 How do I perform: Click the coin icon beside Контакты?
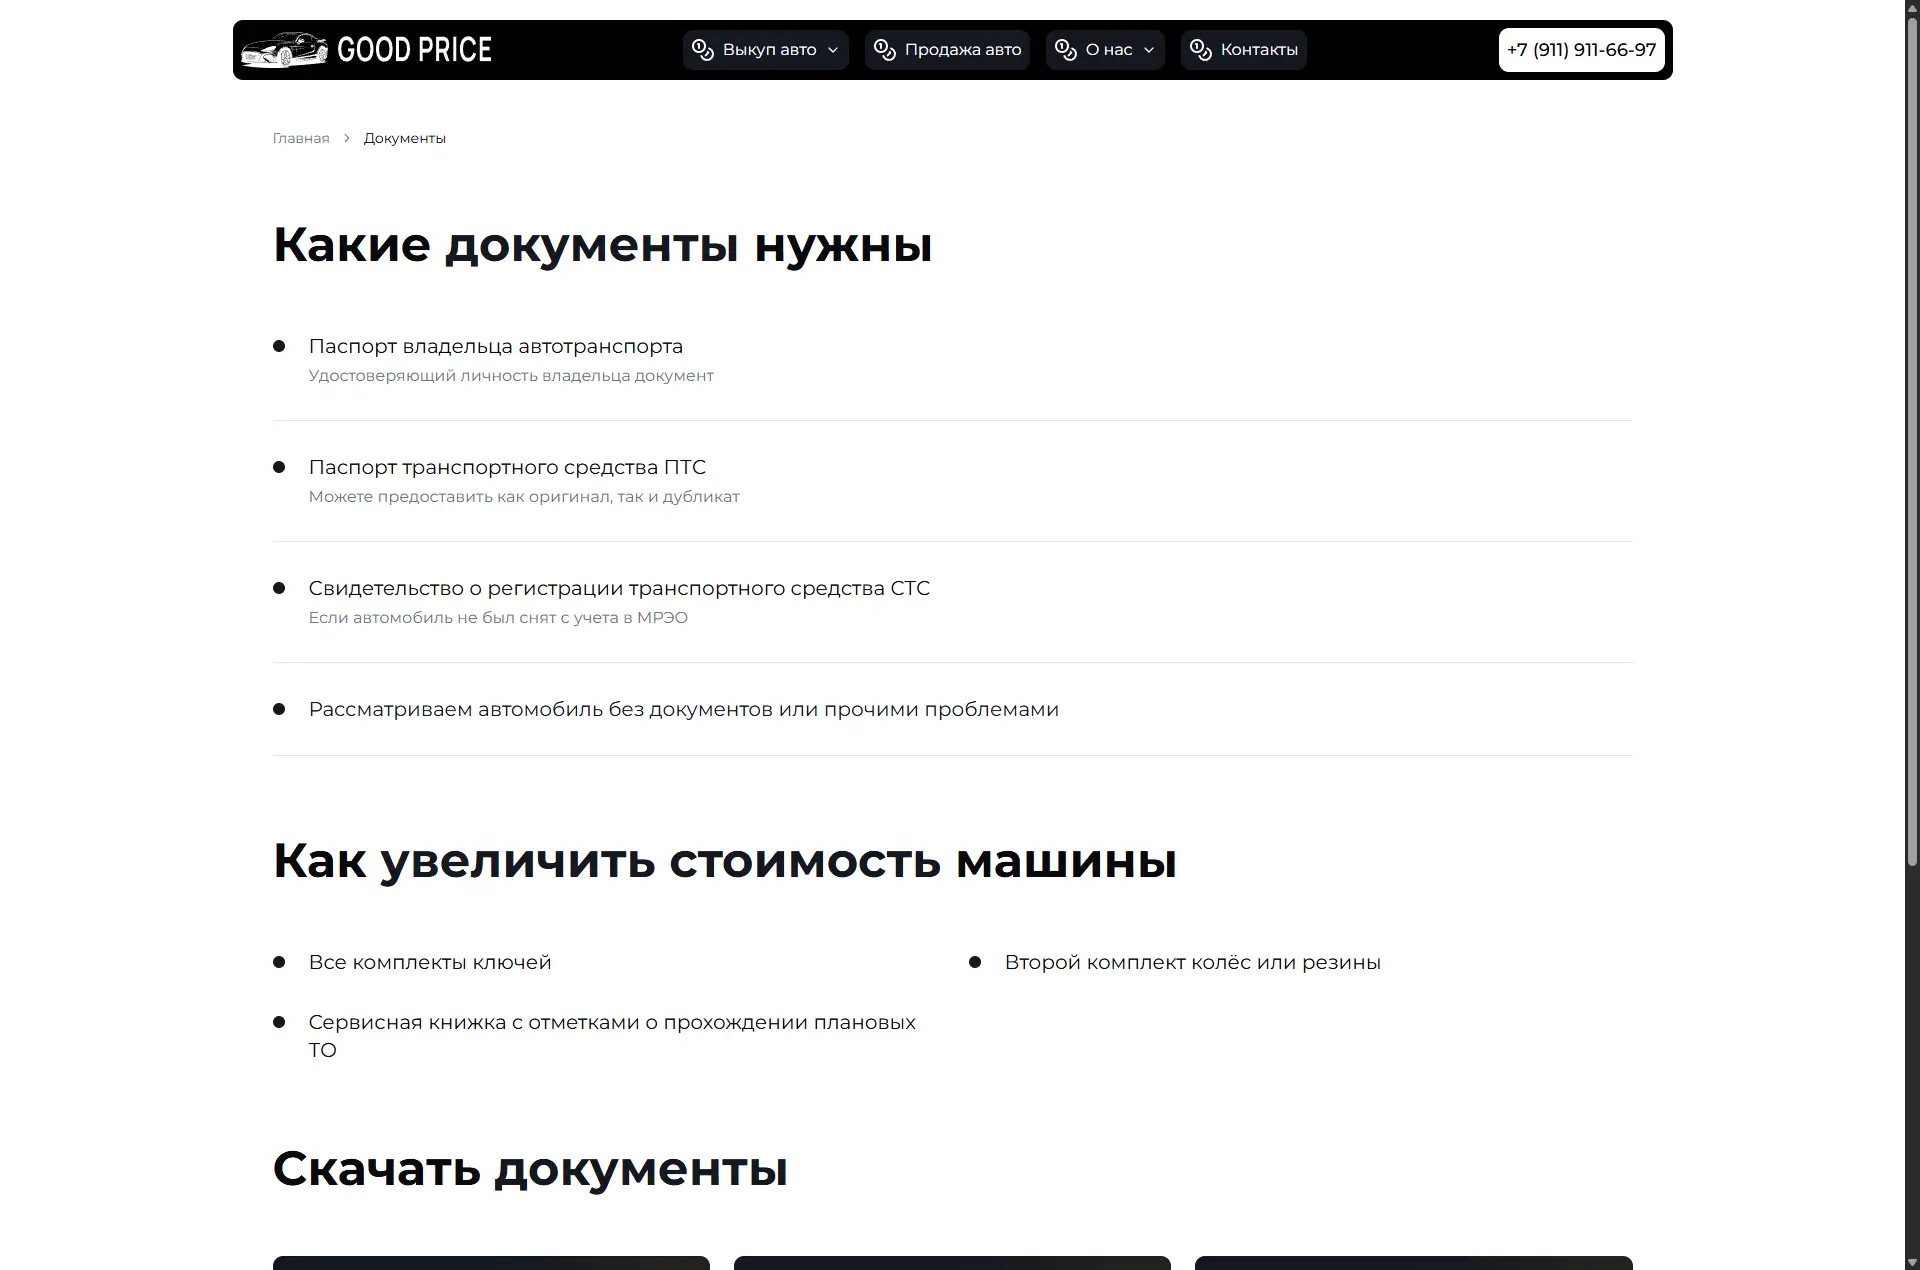1200,49
